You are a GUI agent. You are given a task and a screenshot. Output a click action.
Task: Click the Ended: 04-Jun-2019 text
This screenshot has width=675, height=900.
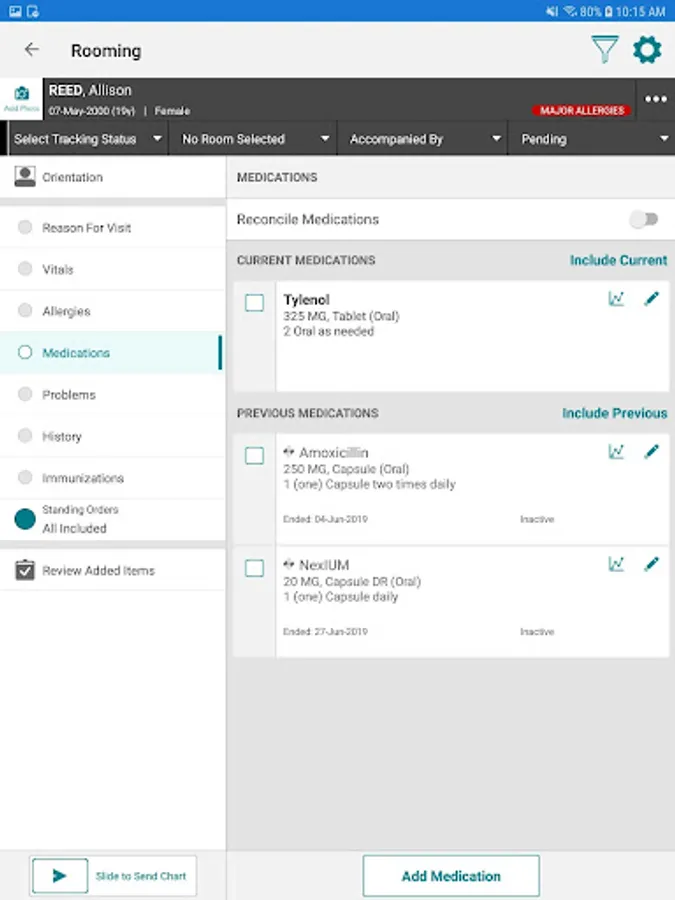pos(325,519)
